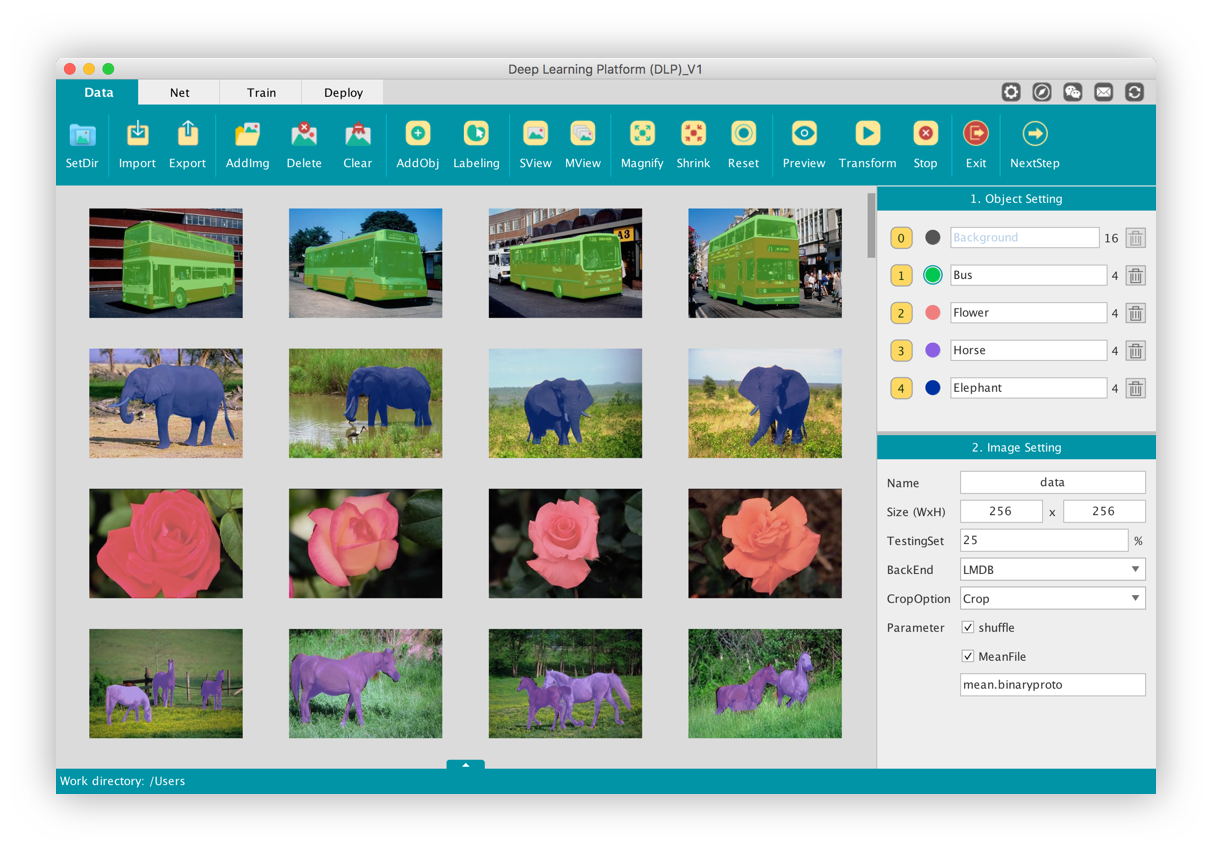Click the AddObj toolbar icon
Viewport: 1210px width, 850px height.
coord(417,134)
